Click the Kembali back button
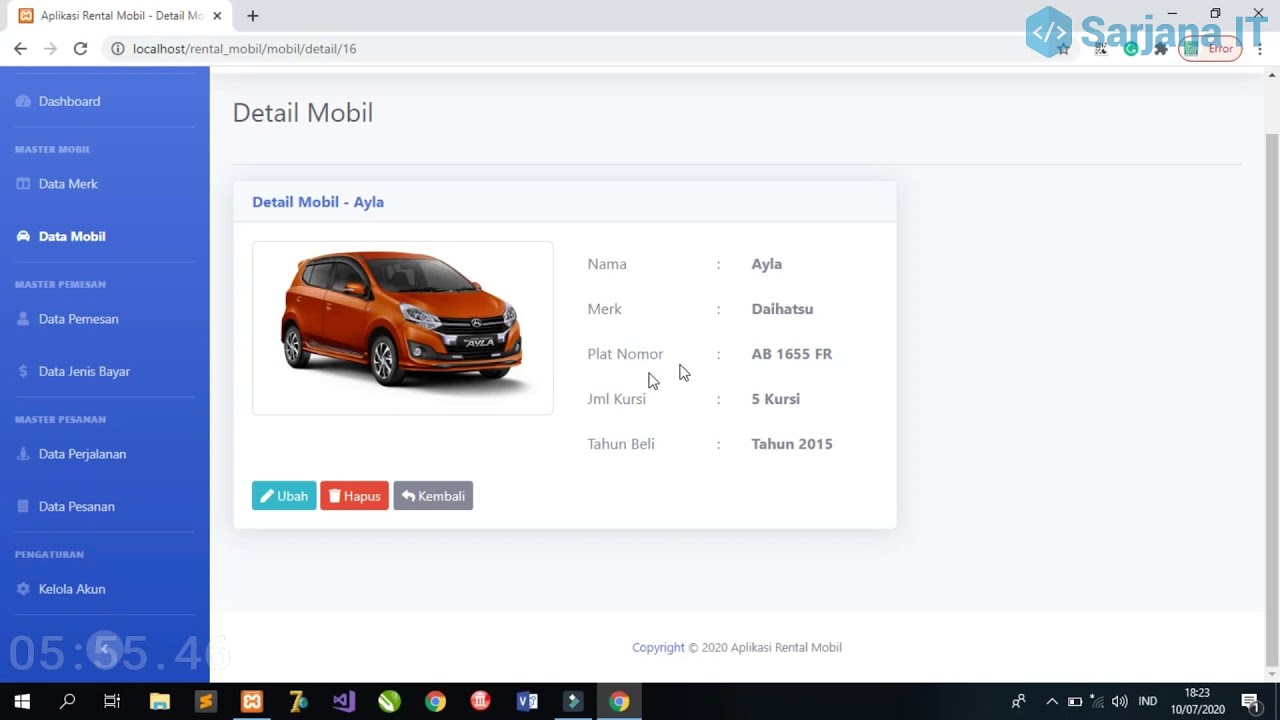1280x720 pixels. click(x=433, y=496)
